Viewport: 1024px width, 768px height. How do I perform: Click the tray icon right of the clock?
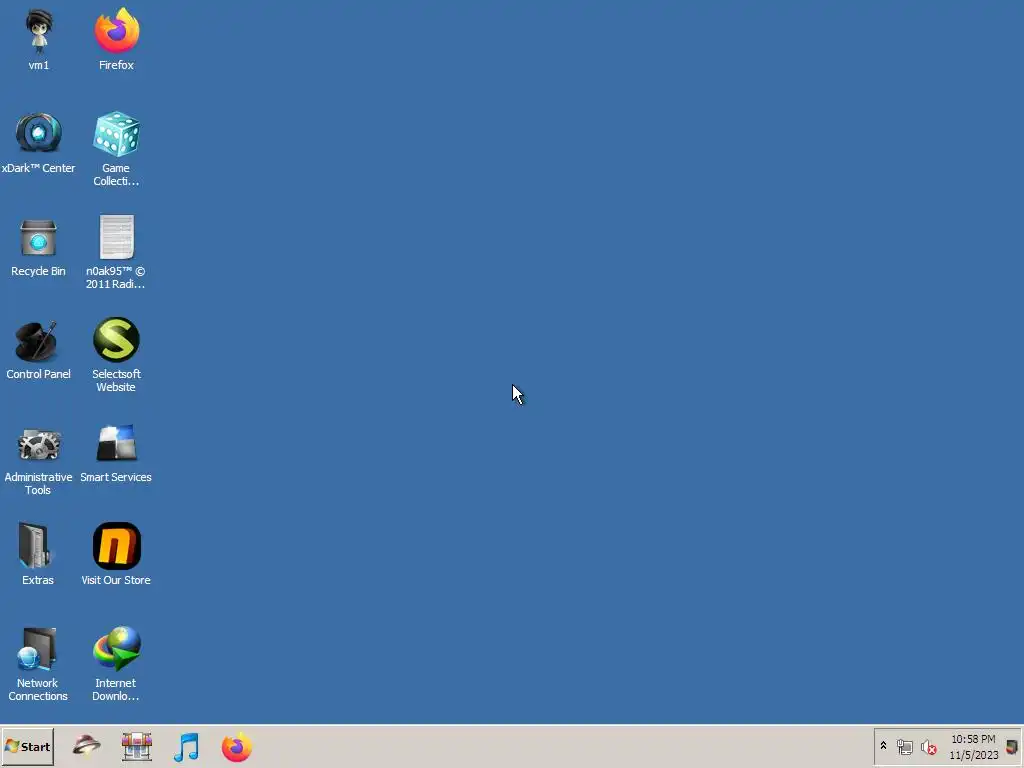[1012, 747]
